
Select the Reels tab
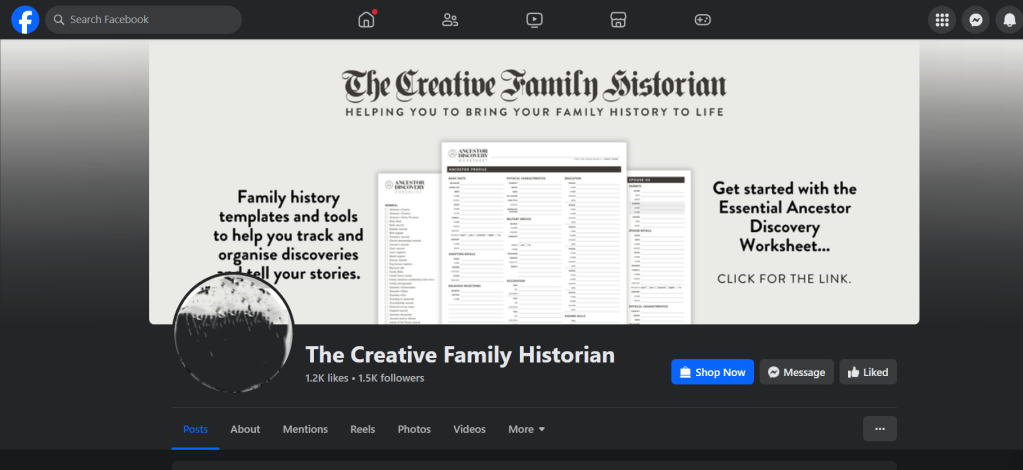tap(363, 429)
